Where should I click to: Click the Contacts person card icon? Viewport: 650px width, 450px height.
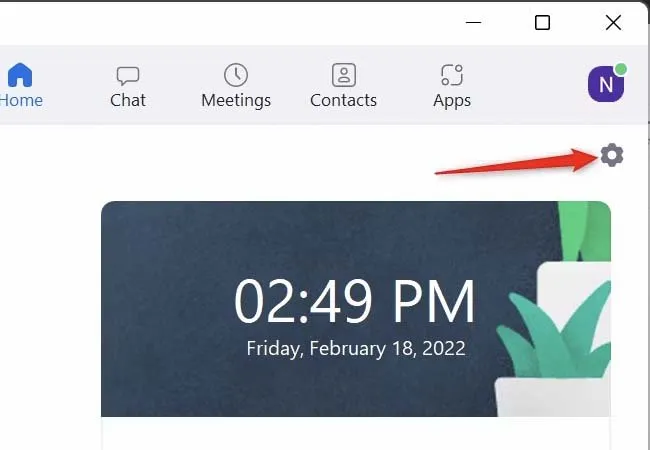point(344,75)
